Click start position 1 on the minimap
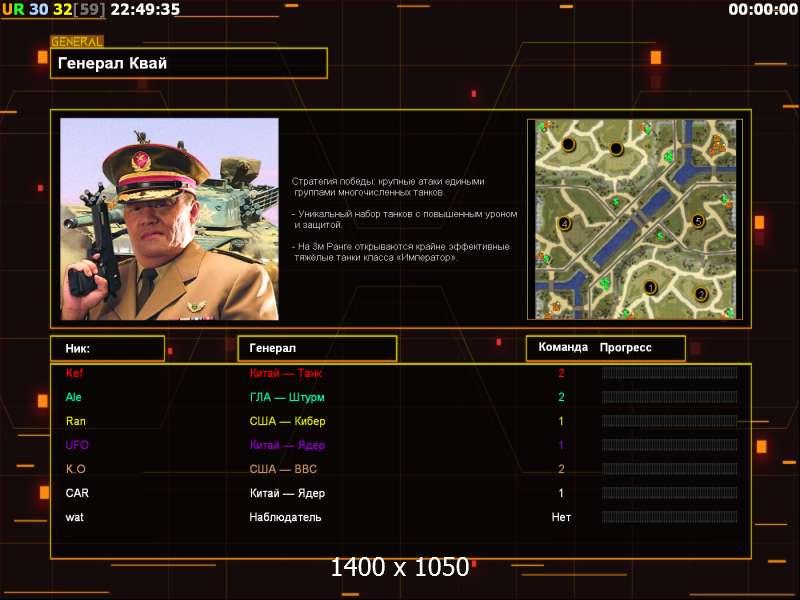This screenshot has width=800, height=600. [650, 287]
